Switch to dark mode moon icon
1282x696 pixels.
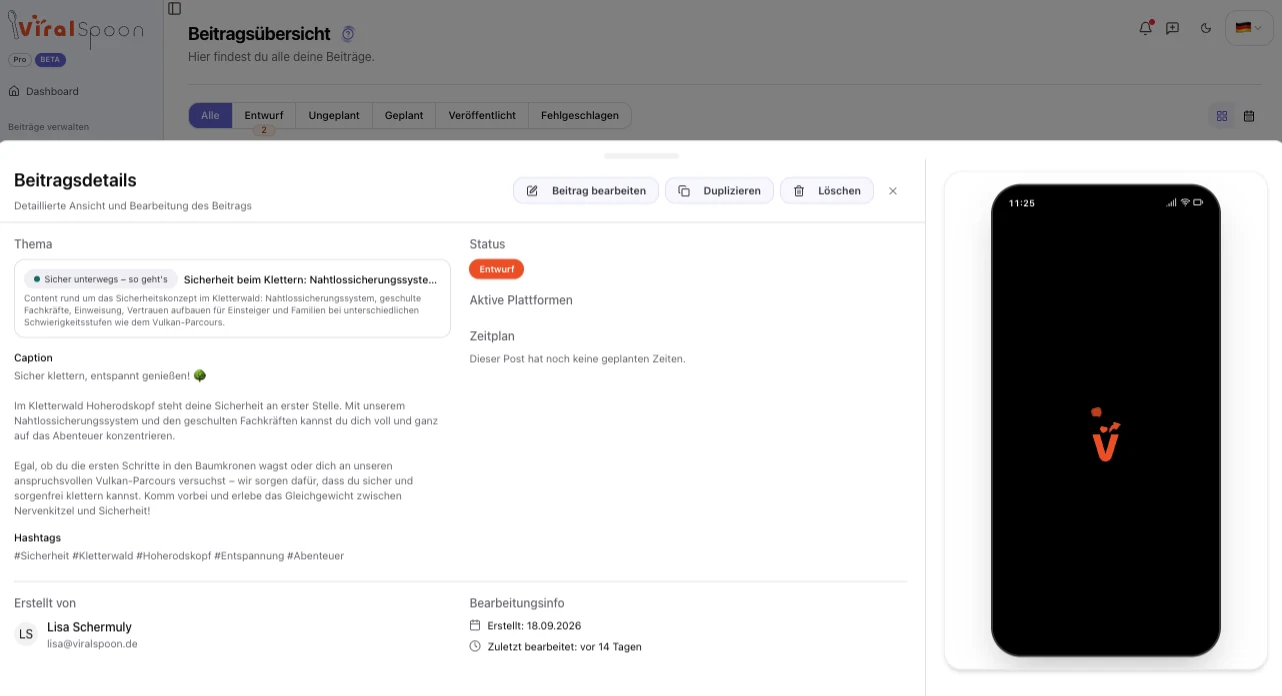click(1206, 28)
